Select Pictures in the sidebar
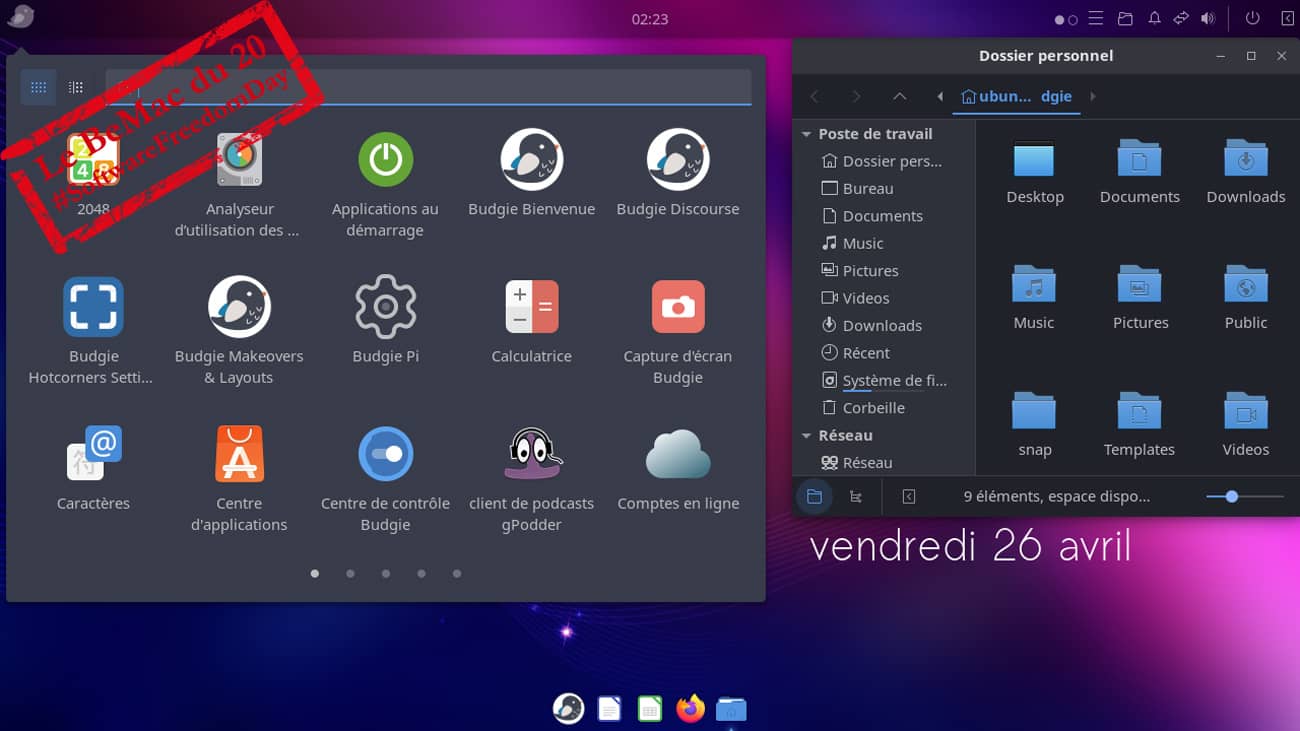The image size is (1300, 731). click(x=860, y=271)
